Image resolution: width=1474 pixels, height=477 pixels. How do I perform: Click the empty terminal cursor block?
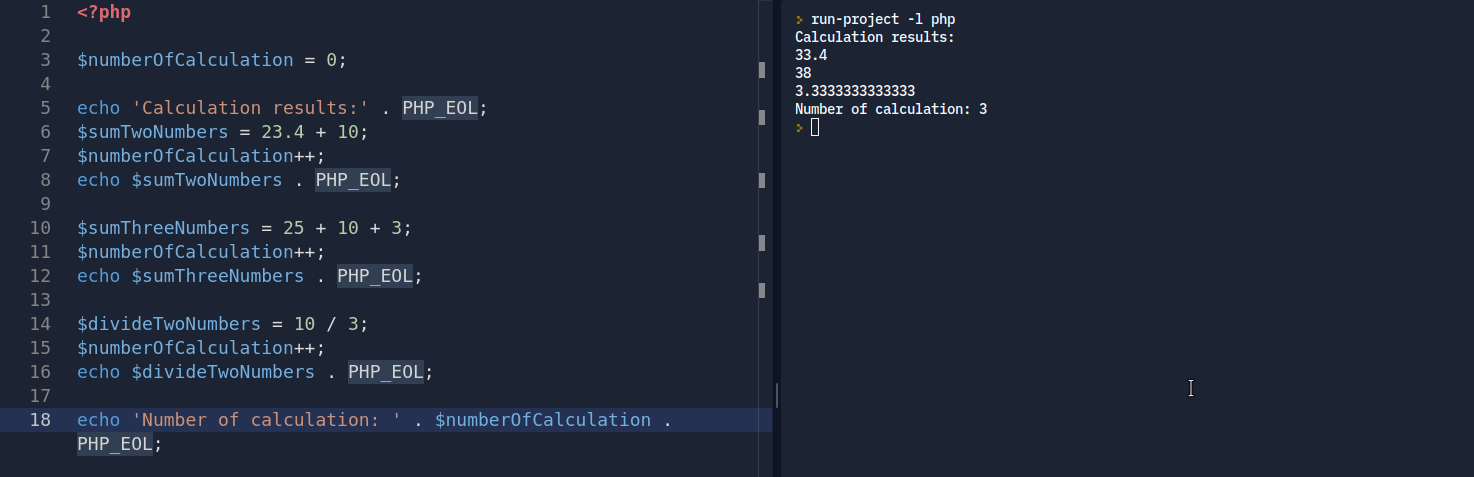click(x=815, y=127)
